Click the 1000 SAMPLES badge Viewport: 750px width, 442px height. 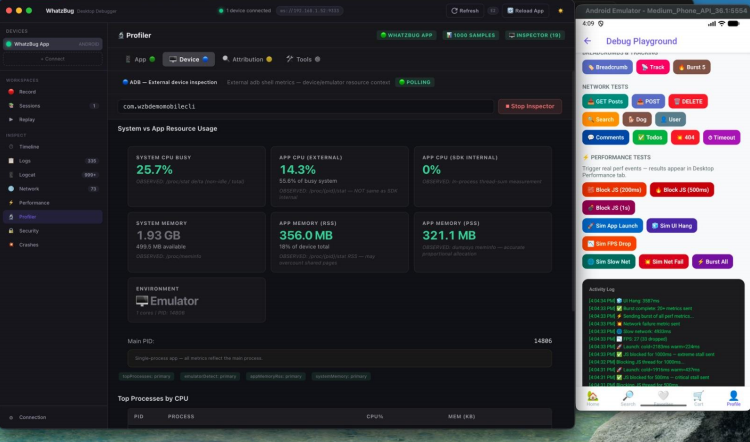471,35
